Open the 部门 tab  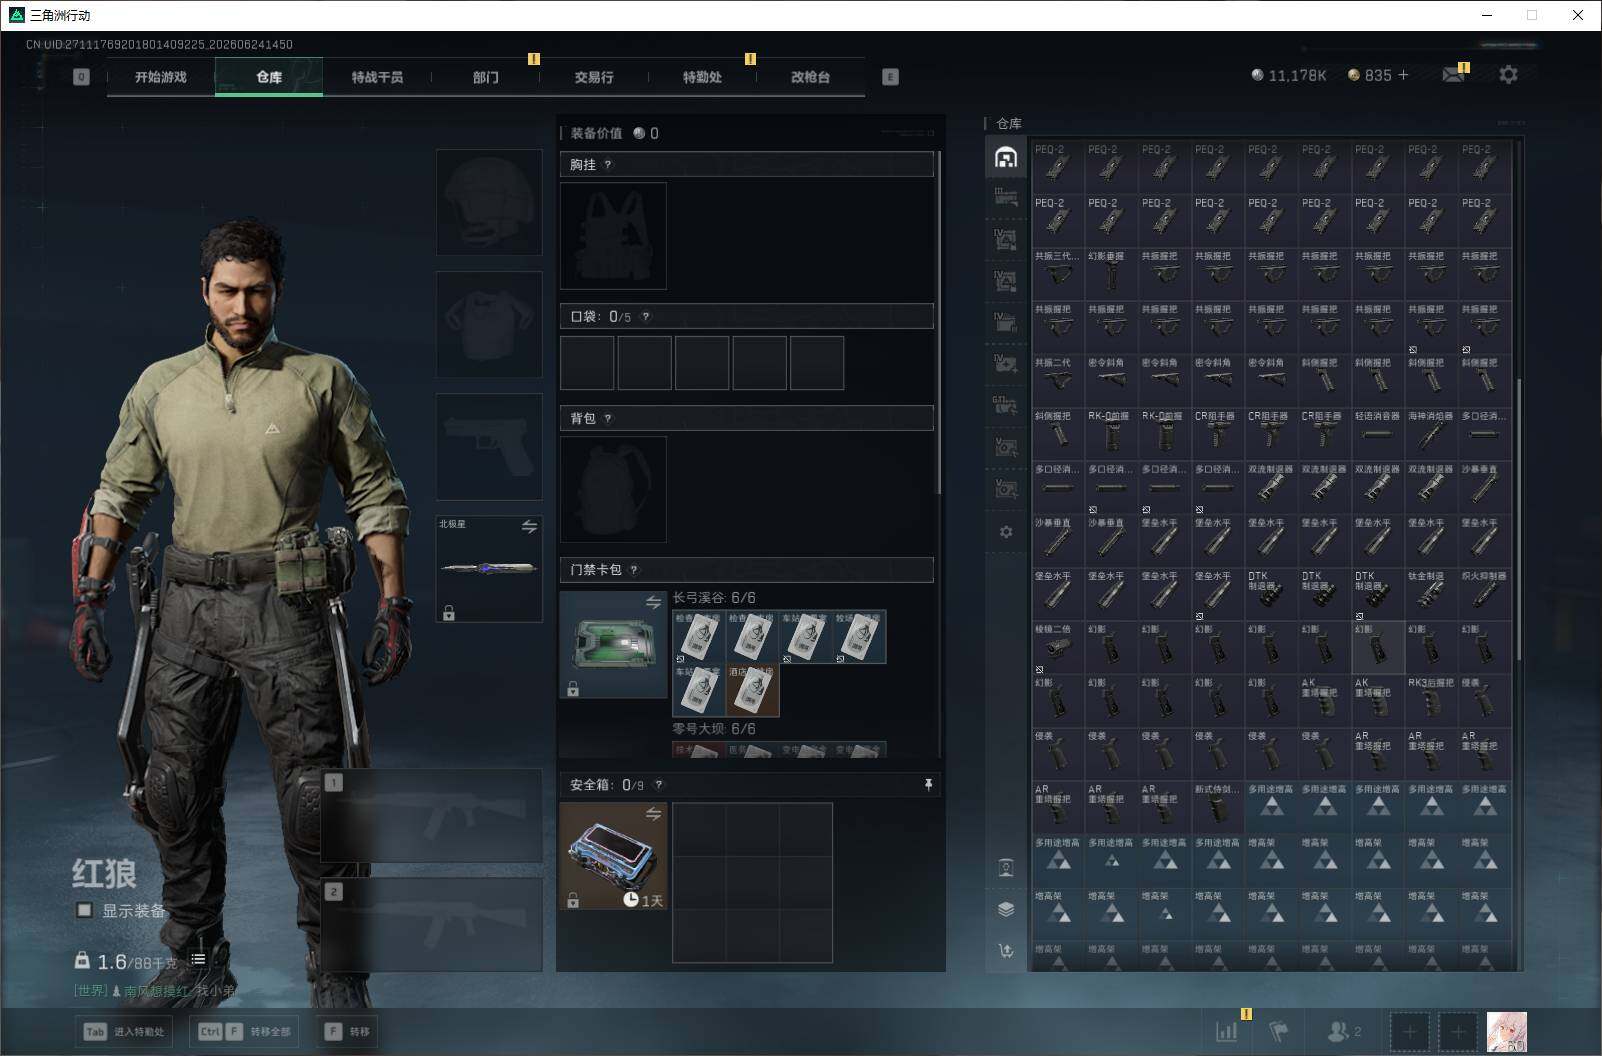485,77
